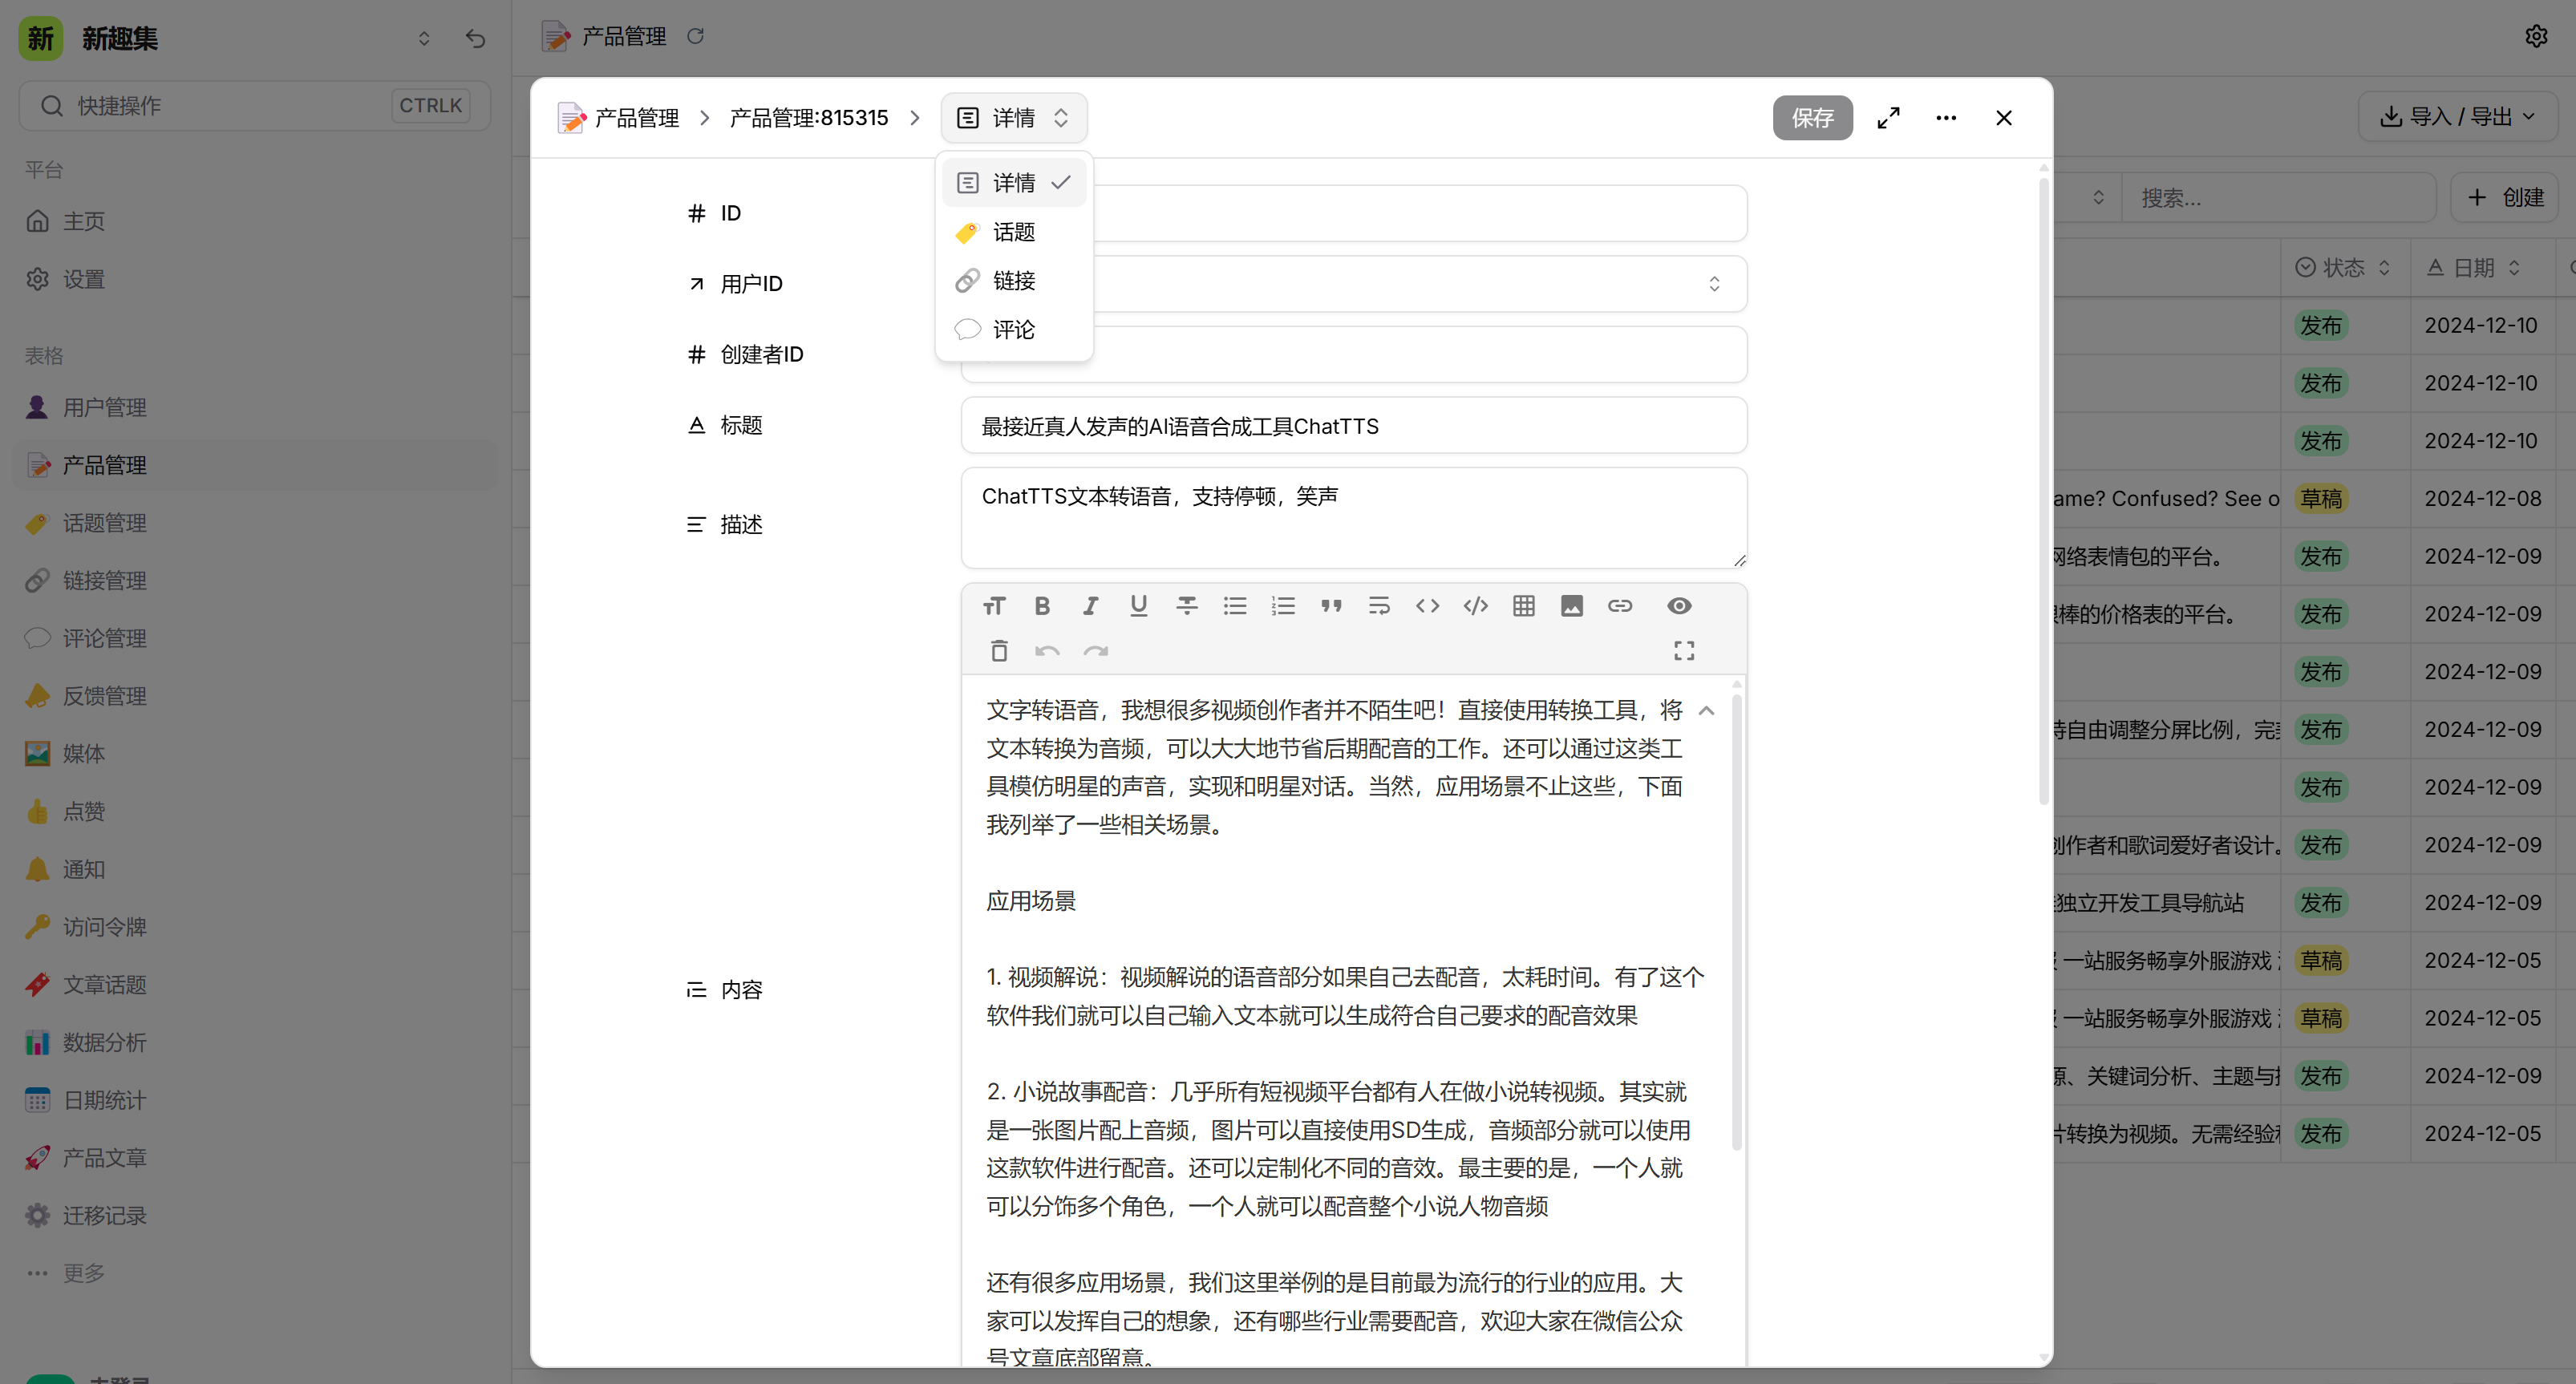2576x1384 pixels.
Task: Insert an image into the content
Action: tap(1571, 605)
